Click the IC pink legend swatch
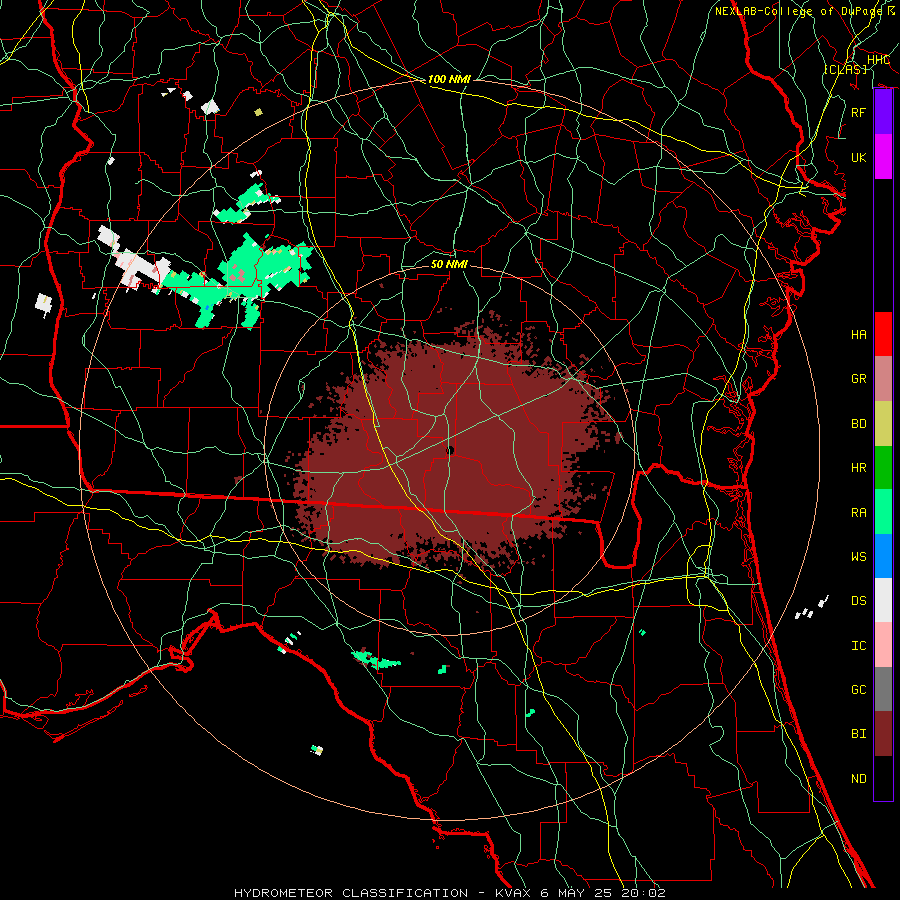900x900 pixels. coord(883,645)
